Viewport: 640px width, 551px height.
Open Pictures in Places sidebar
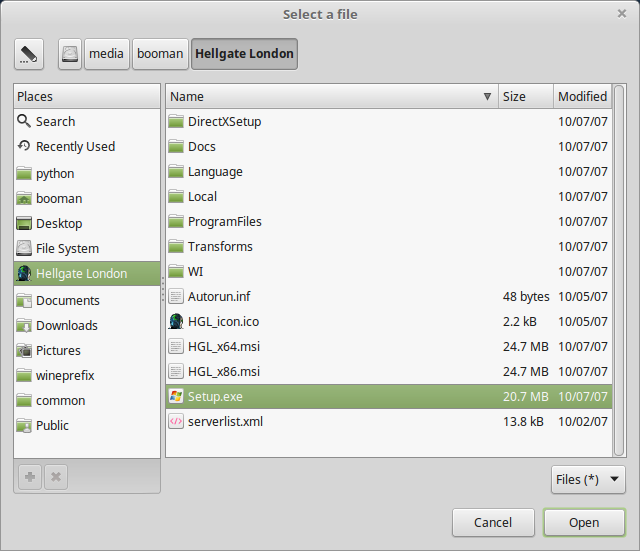(87, 350)
